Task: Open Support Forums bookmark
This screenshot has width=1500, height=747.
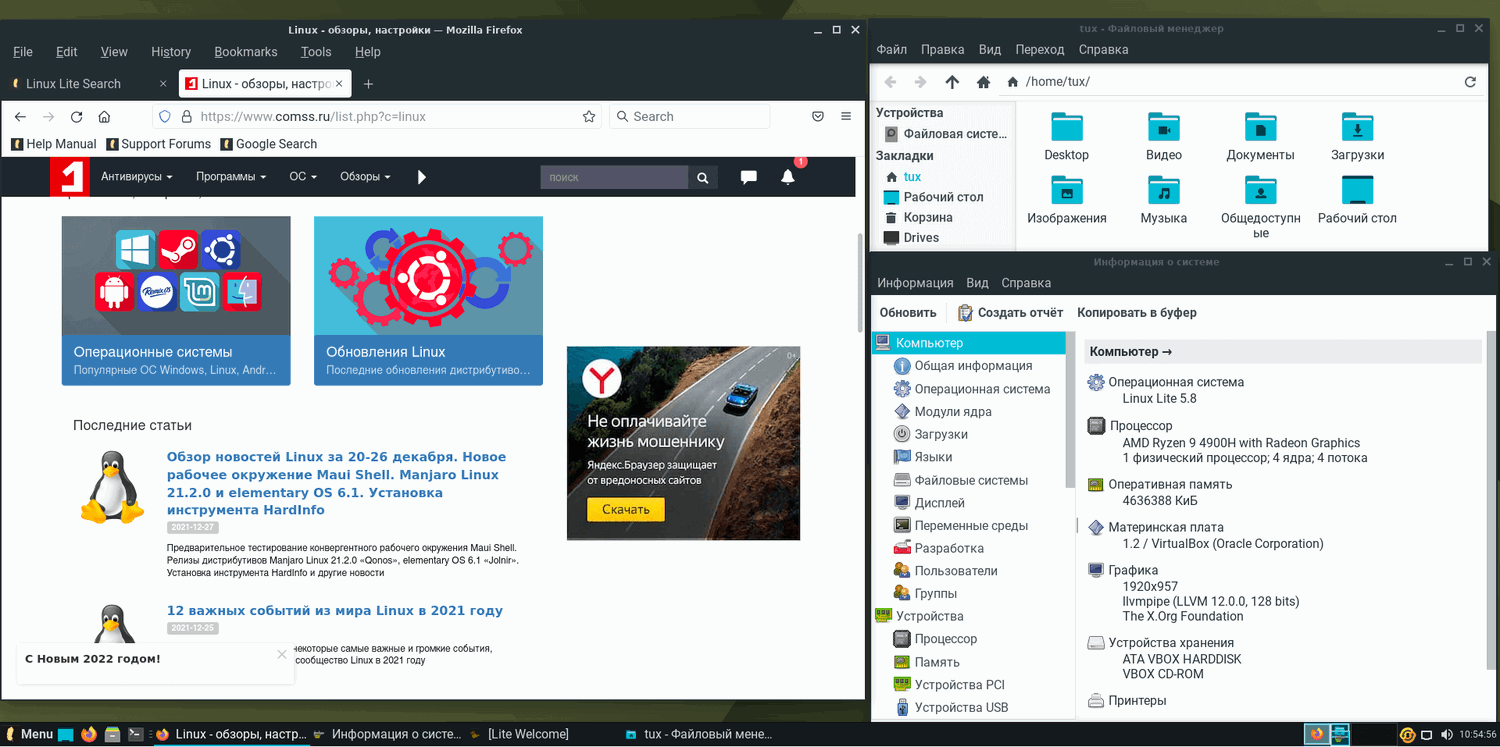Action: (x=158, y=144)
